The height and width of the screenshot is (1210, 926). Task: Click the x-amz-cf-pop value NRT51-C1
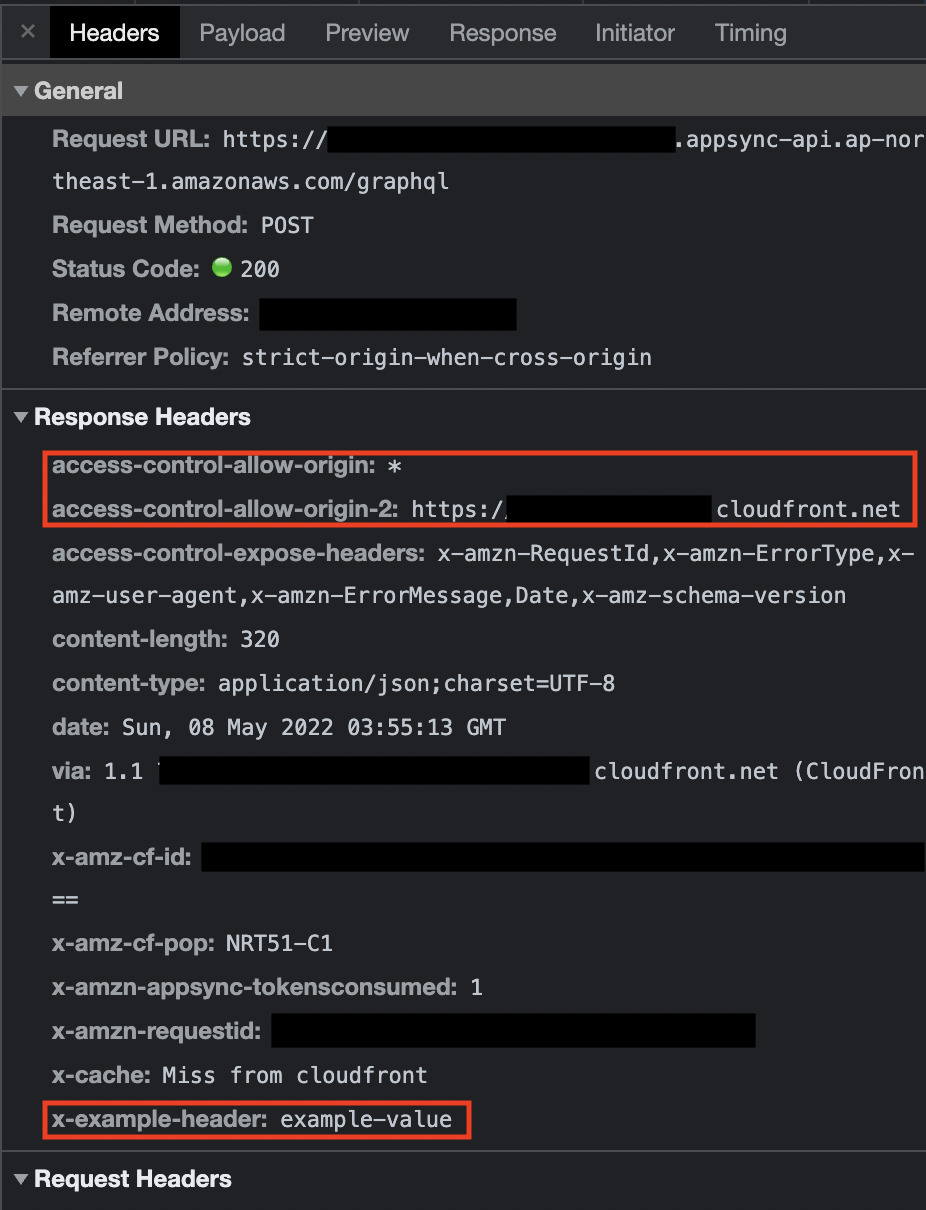point(281,943)
